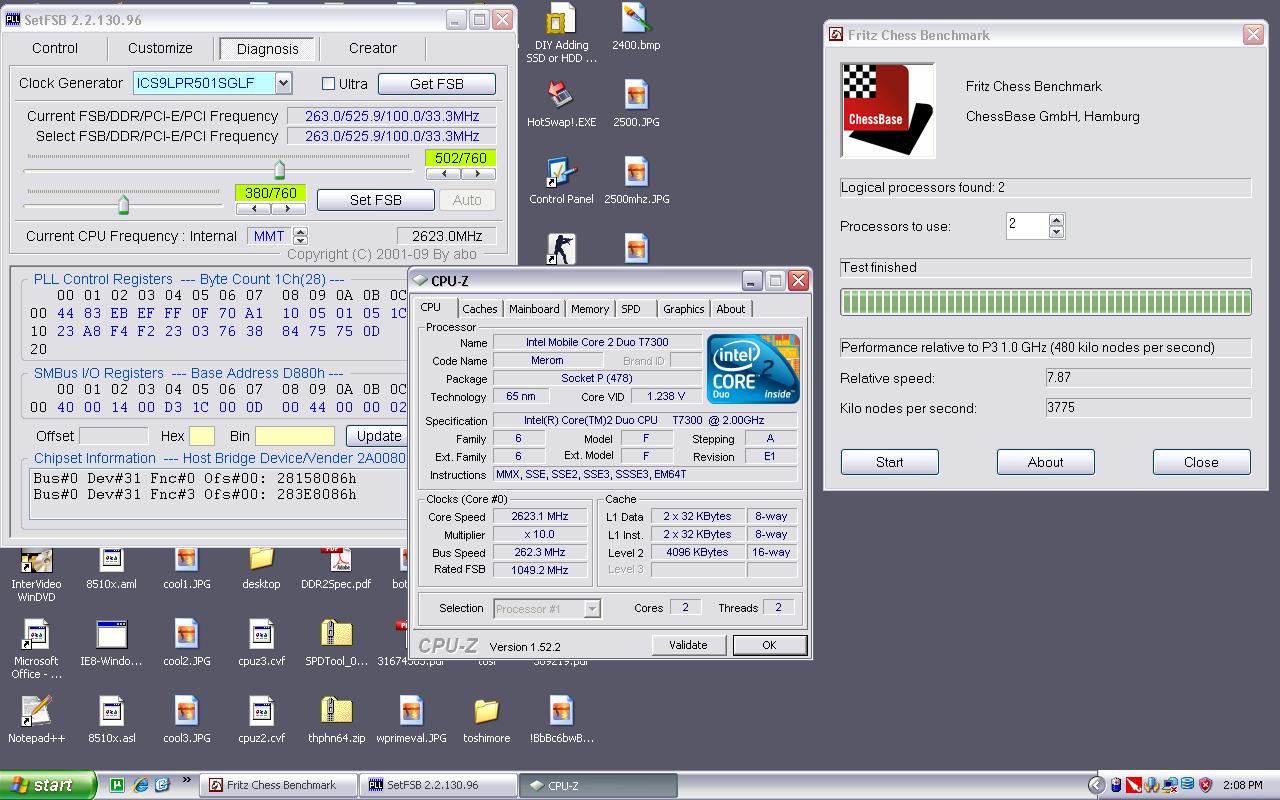This screenshot has width=1280, height=800.
Task: Open the Windows start button
Action: [48, 785]
